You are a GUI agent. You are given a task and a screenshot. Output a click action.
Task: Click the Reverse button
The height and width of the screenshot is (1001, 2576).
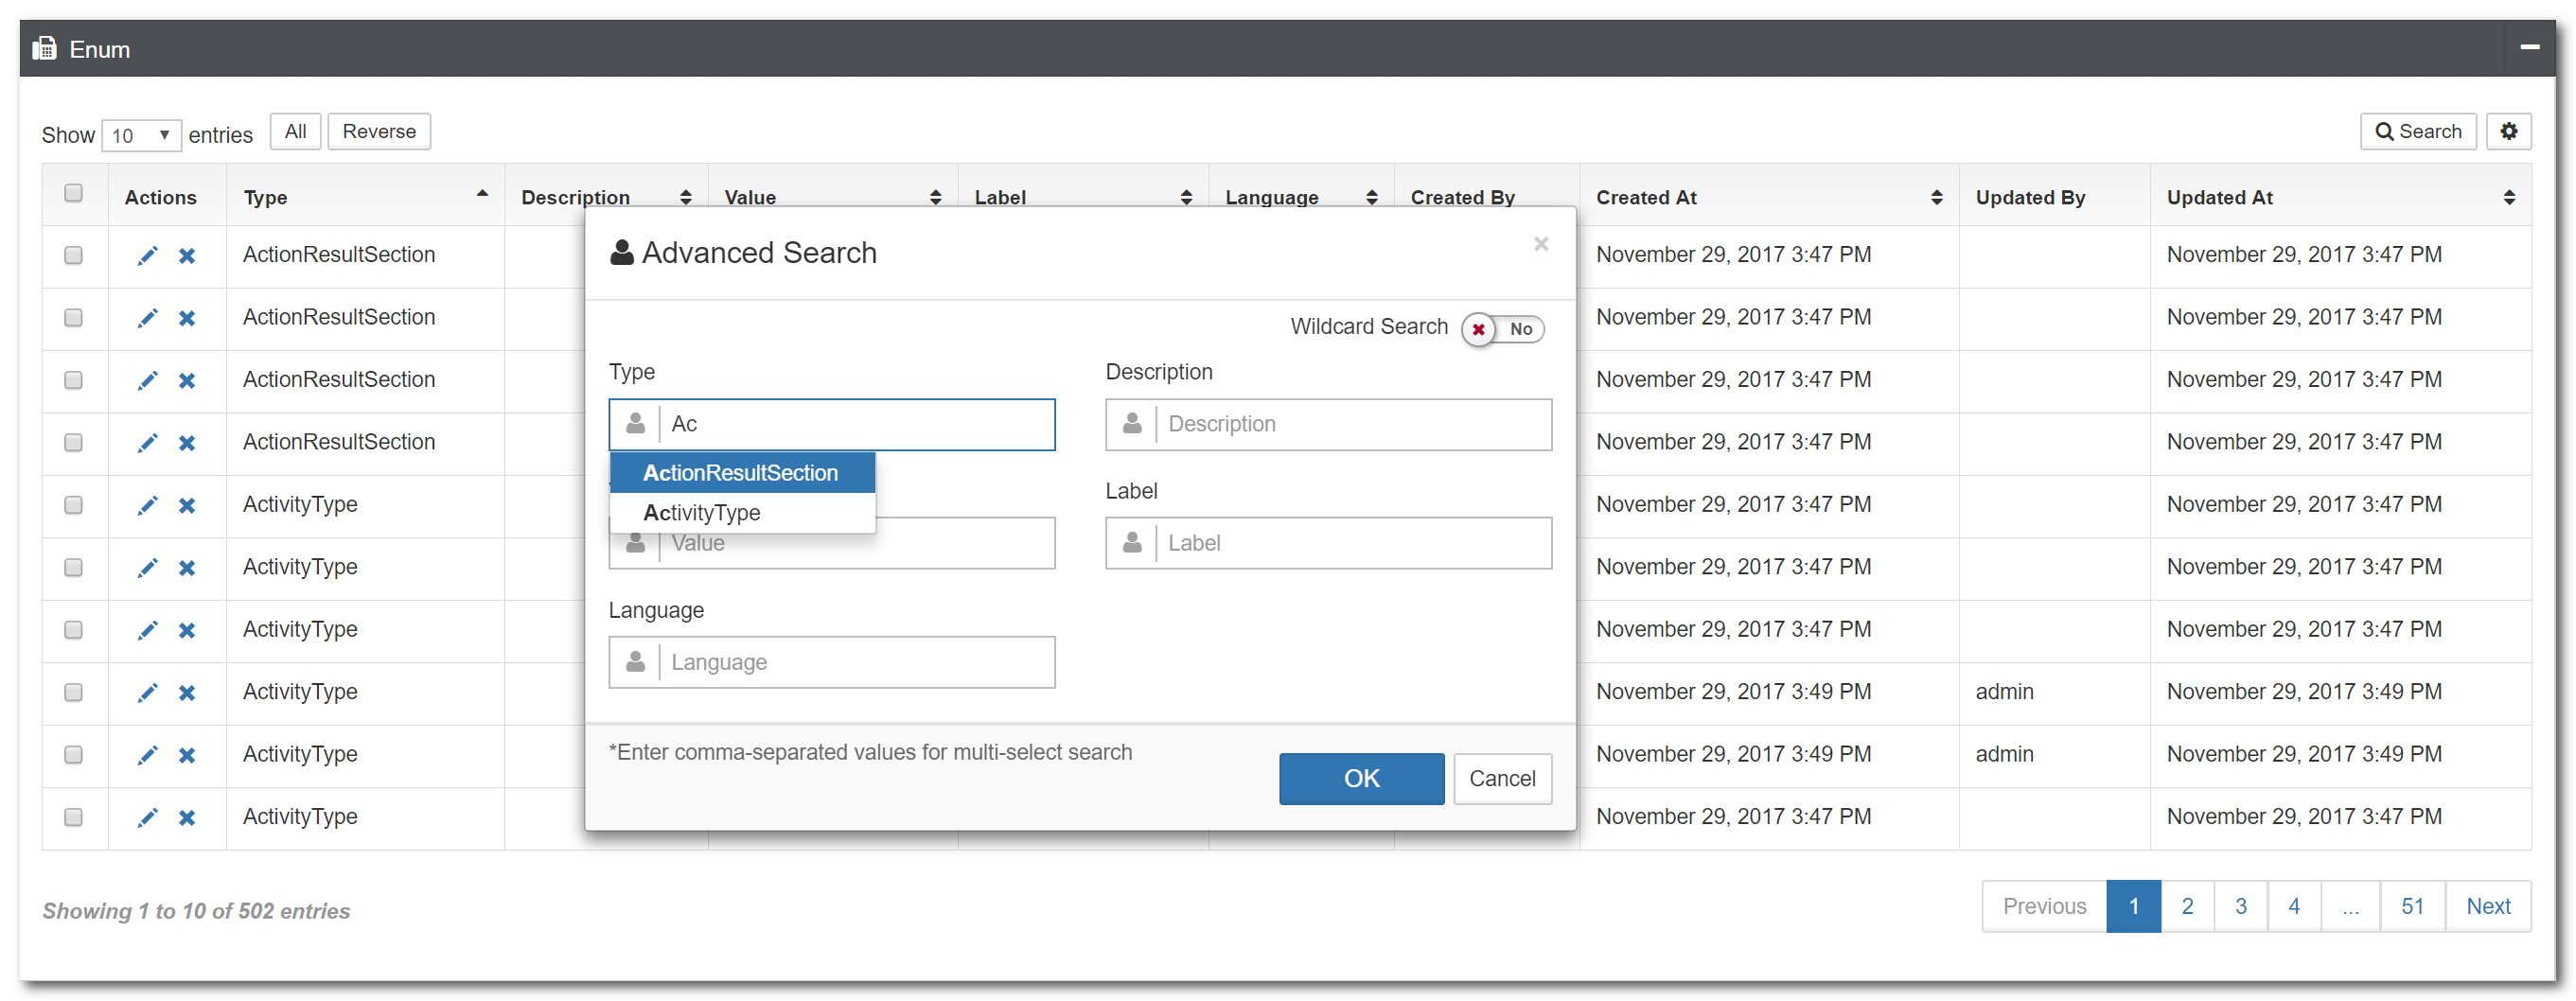tap(379, 132)
